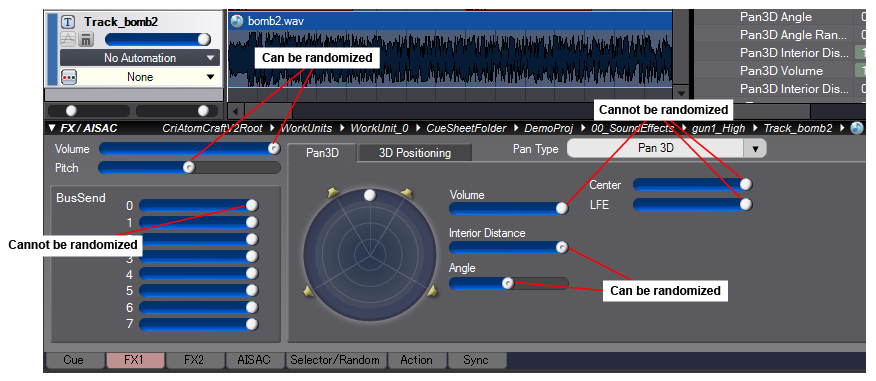Open the No Automation dropdown
The image size is (876, 381).
[140, 58]
